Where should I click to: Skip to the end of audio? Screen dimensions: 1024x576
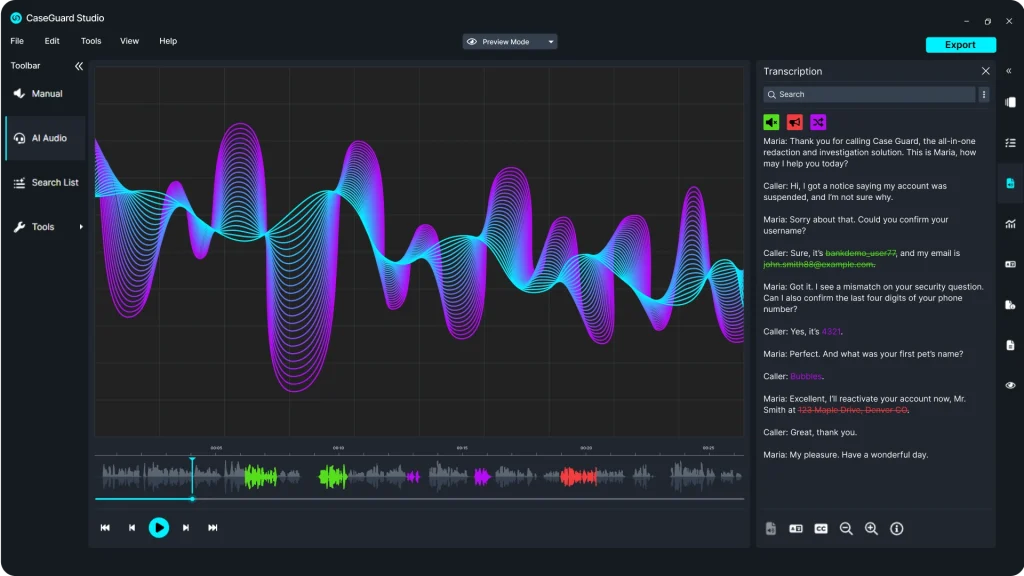[213, 528]
